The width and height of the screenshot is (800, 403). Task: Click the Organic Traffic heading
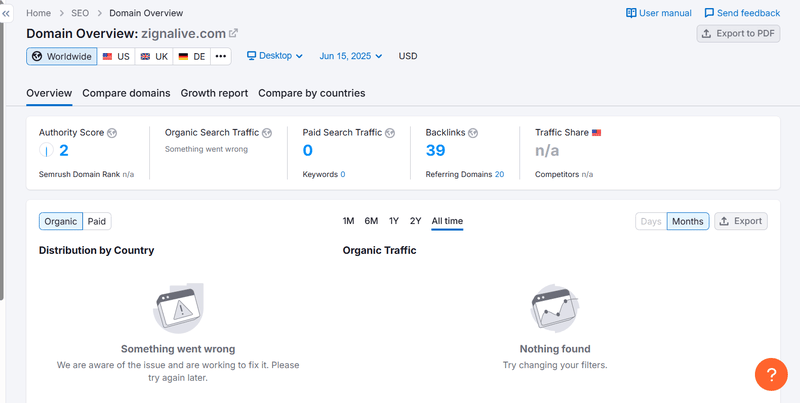click(x=380, y=250)
